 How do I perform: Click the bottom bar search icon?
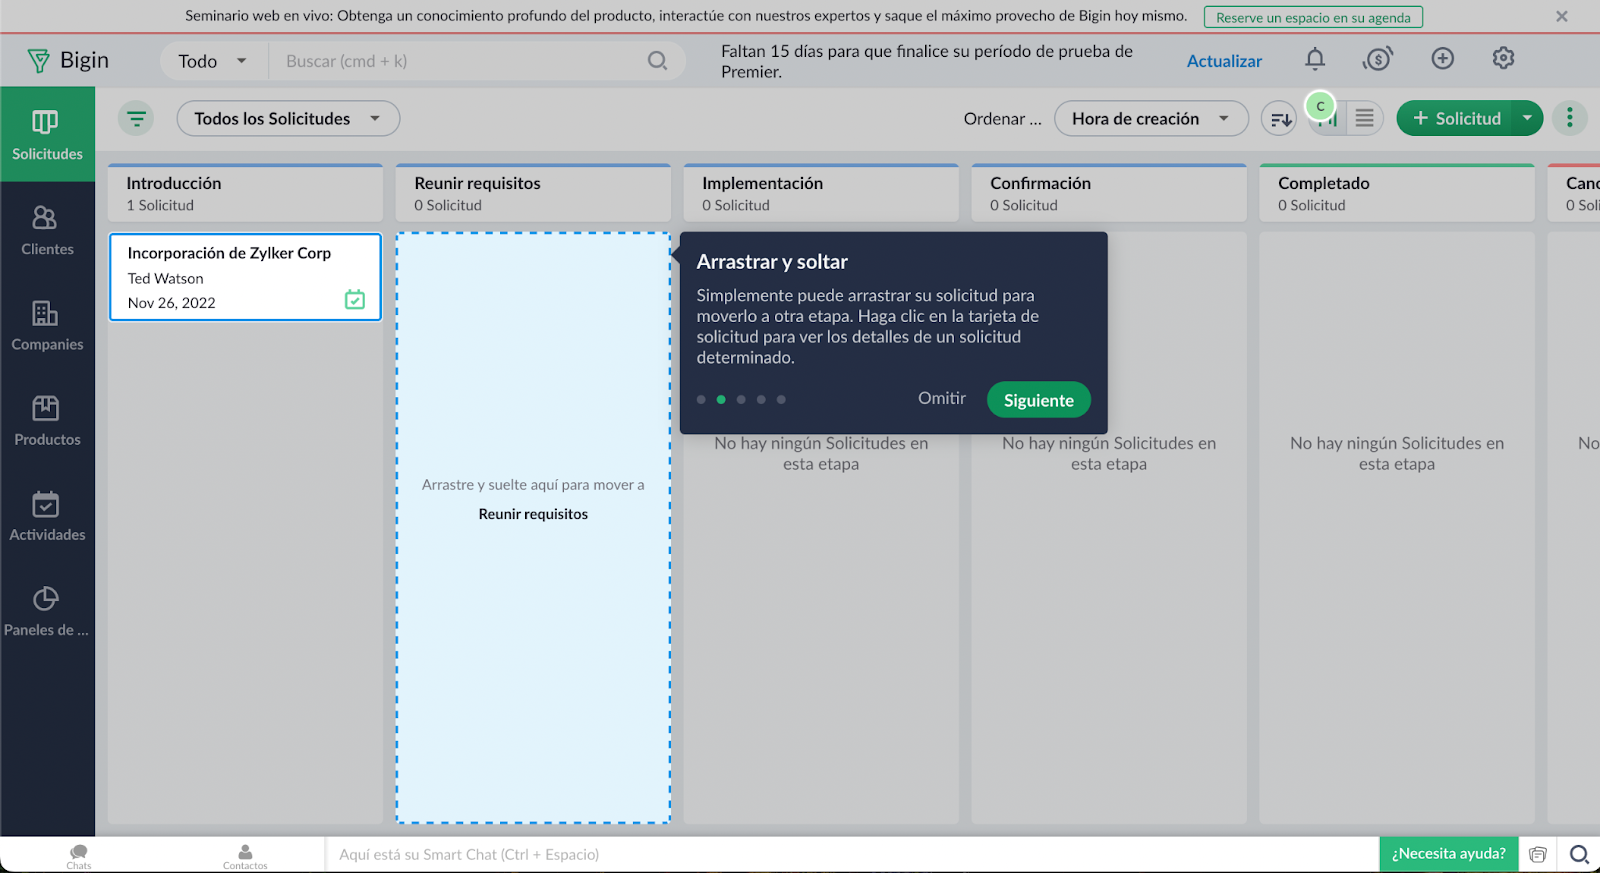[1579, 854]
